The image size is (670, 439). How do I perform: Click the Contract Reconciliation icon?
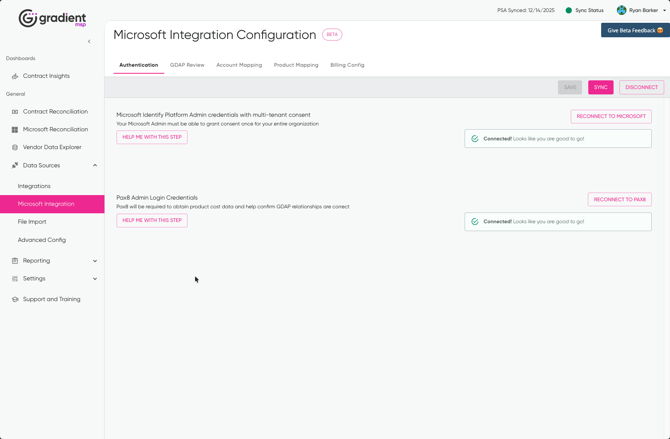[15, 112]
